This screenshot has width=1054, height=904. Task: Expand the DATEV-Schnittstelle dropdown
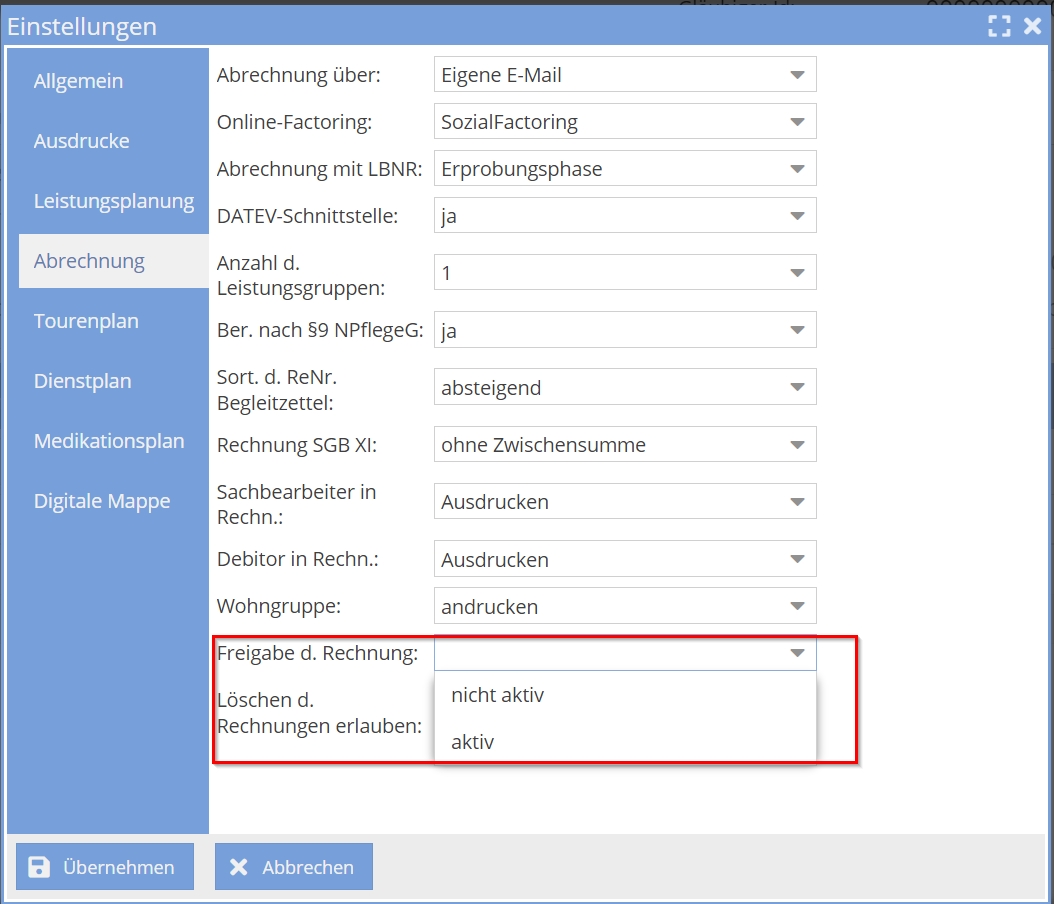click(x=796, y=216)
